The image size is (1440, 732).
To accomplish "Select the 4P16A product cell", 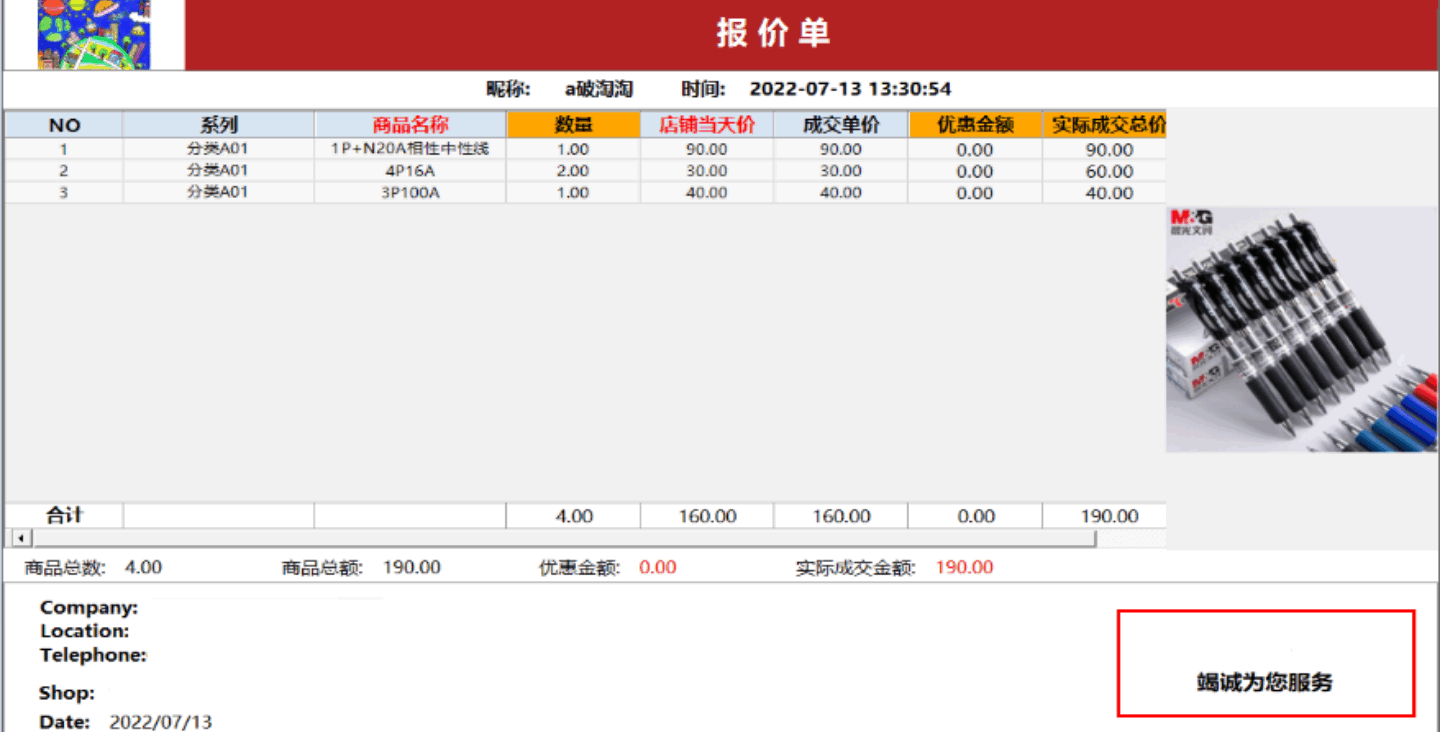I will click(410, 171).
